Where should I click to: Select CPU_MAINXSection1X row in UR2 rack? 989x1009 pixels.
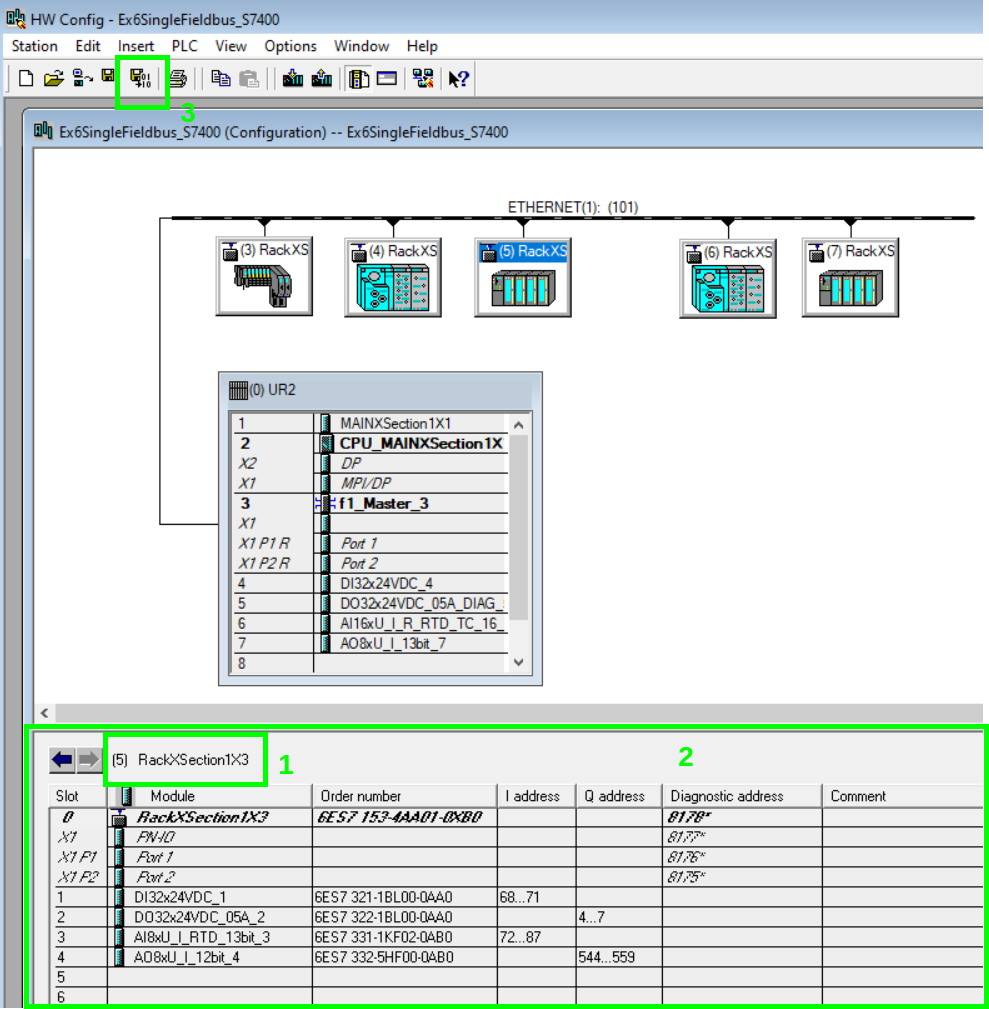[420, 443]
